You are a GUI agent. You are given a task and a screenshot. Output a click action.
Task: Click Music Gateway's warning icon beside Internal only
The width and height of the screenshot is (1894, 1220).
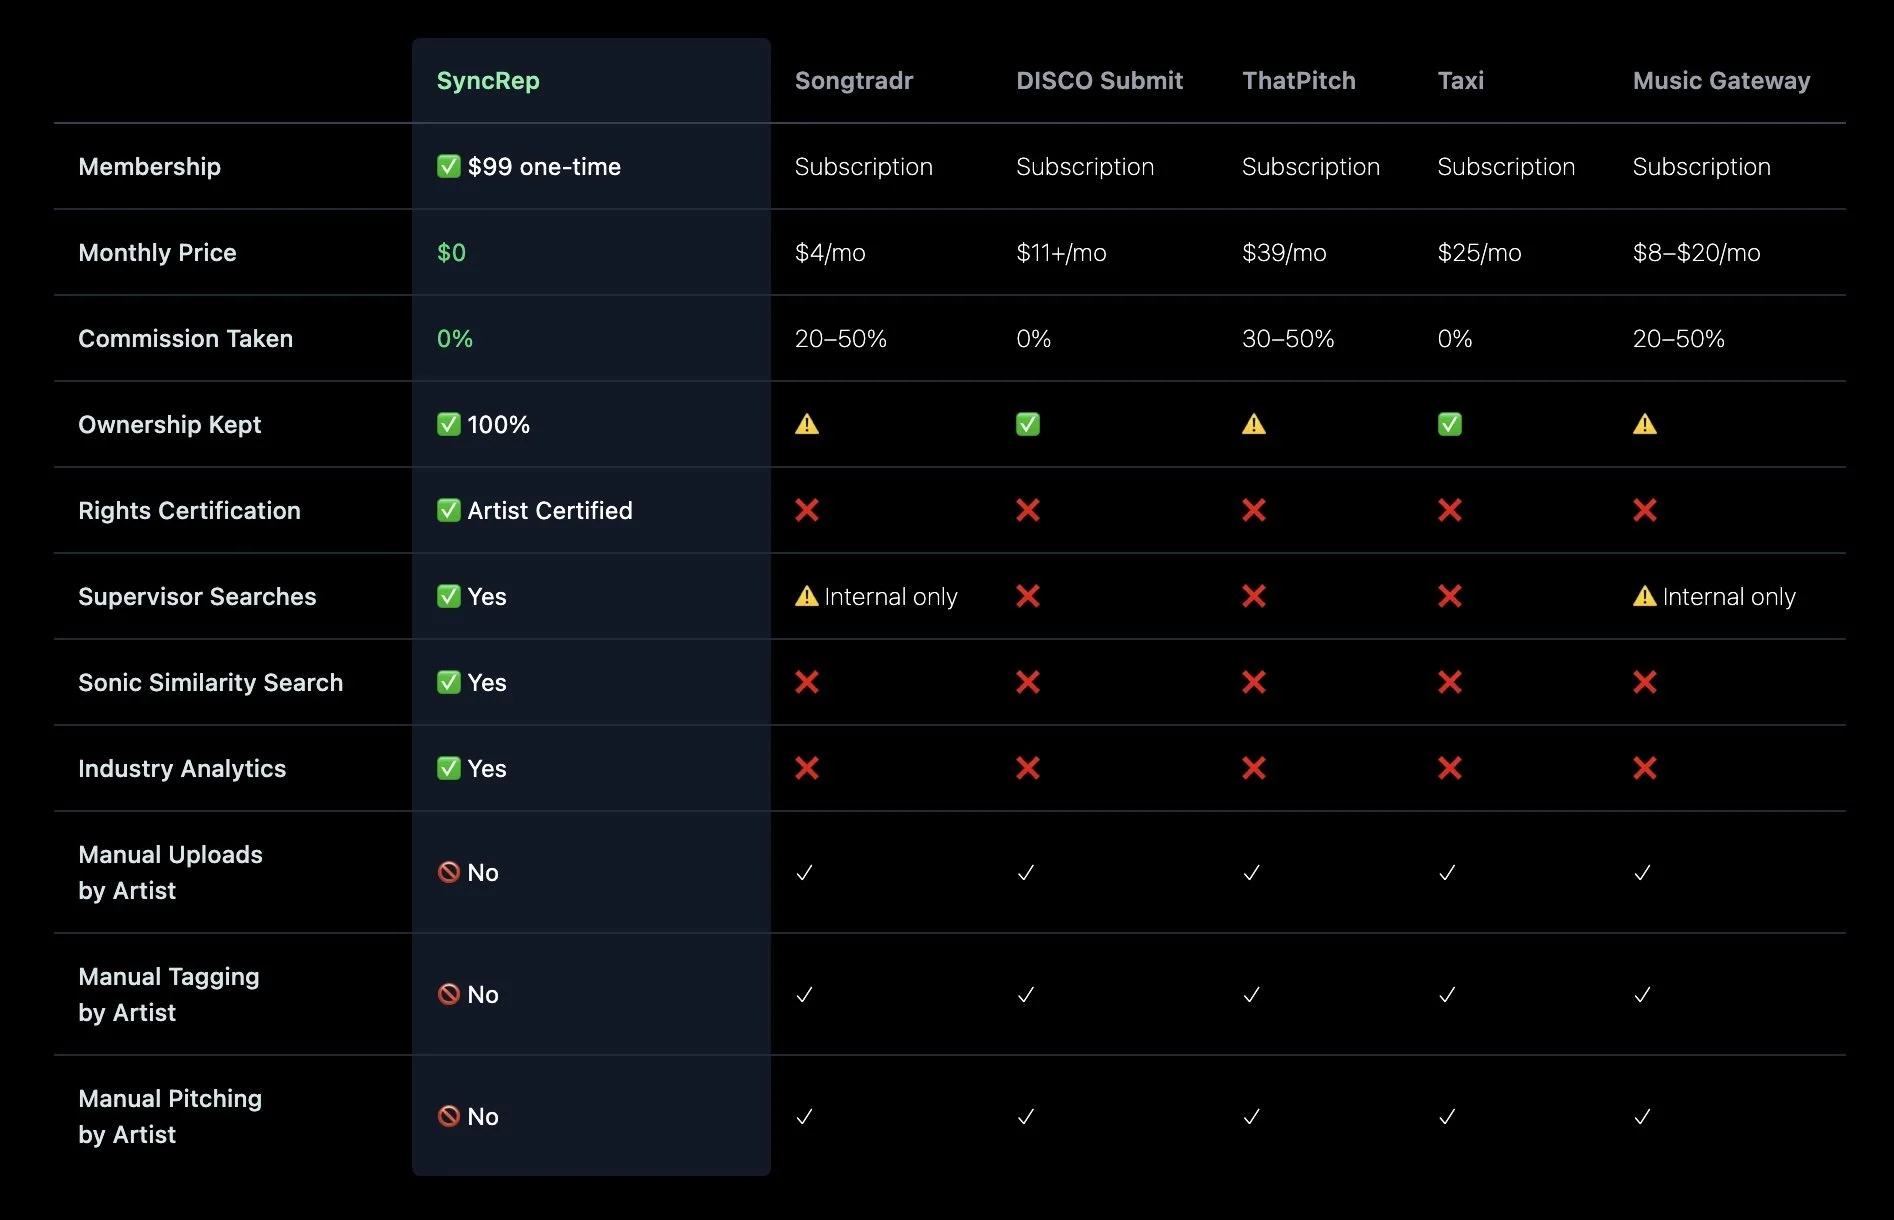tap(1645, 596)
